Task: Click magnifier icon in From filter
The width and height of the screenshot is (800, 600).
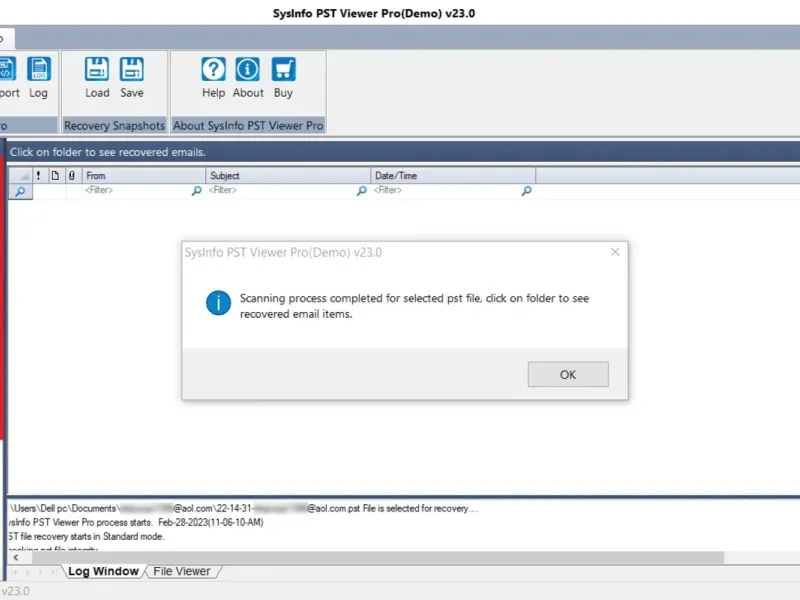Action: pyautogui.click(x=196, y=191)
